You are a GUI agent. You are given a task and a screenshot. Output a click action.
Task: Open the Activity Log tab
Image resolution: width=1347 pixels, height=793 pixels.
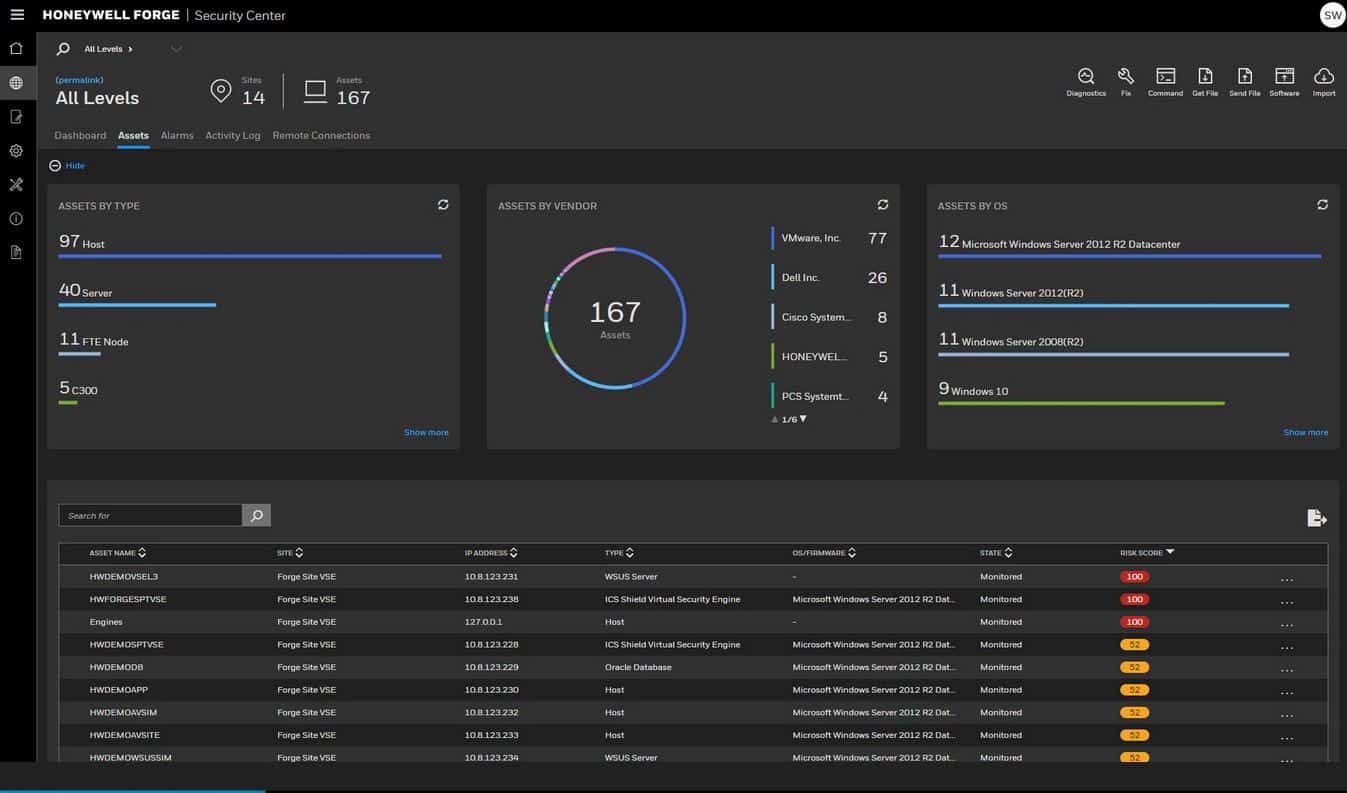pos(233,135)
